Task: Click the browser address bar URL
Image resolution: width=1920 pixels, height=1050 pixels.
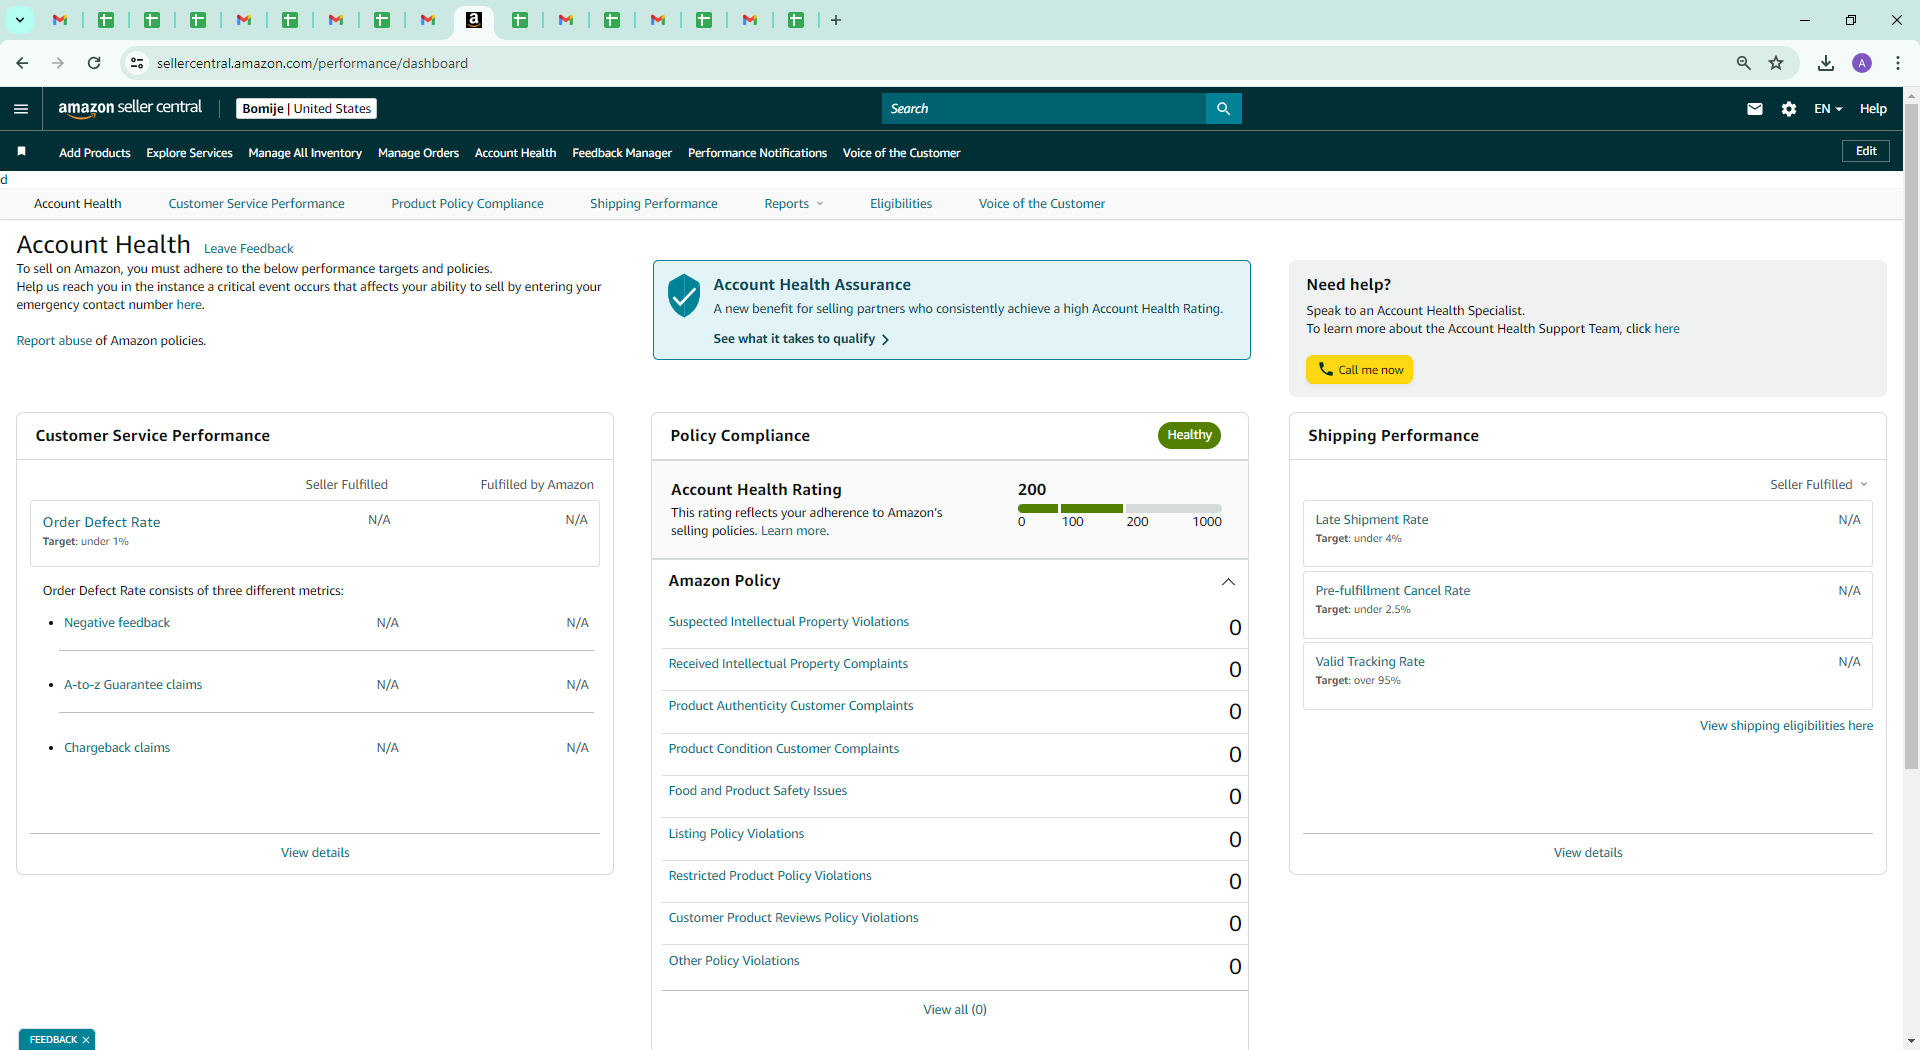Action: tap(312, 63)
